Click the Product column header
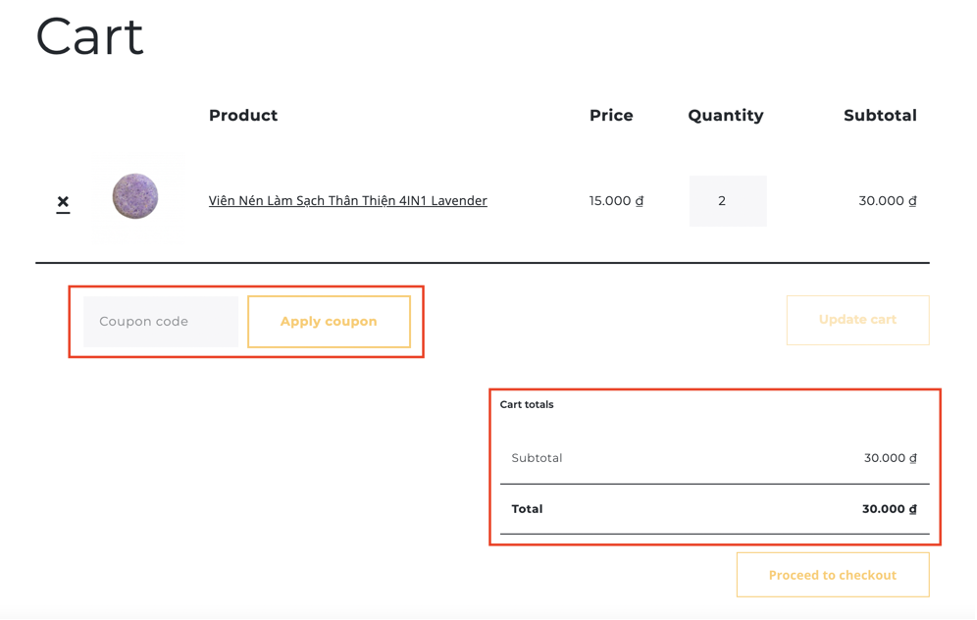The width and height of the screenshot is (977, 620). click(x=243, y=115)
